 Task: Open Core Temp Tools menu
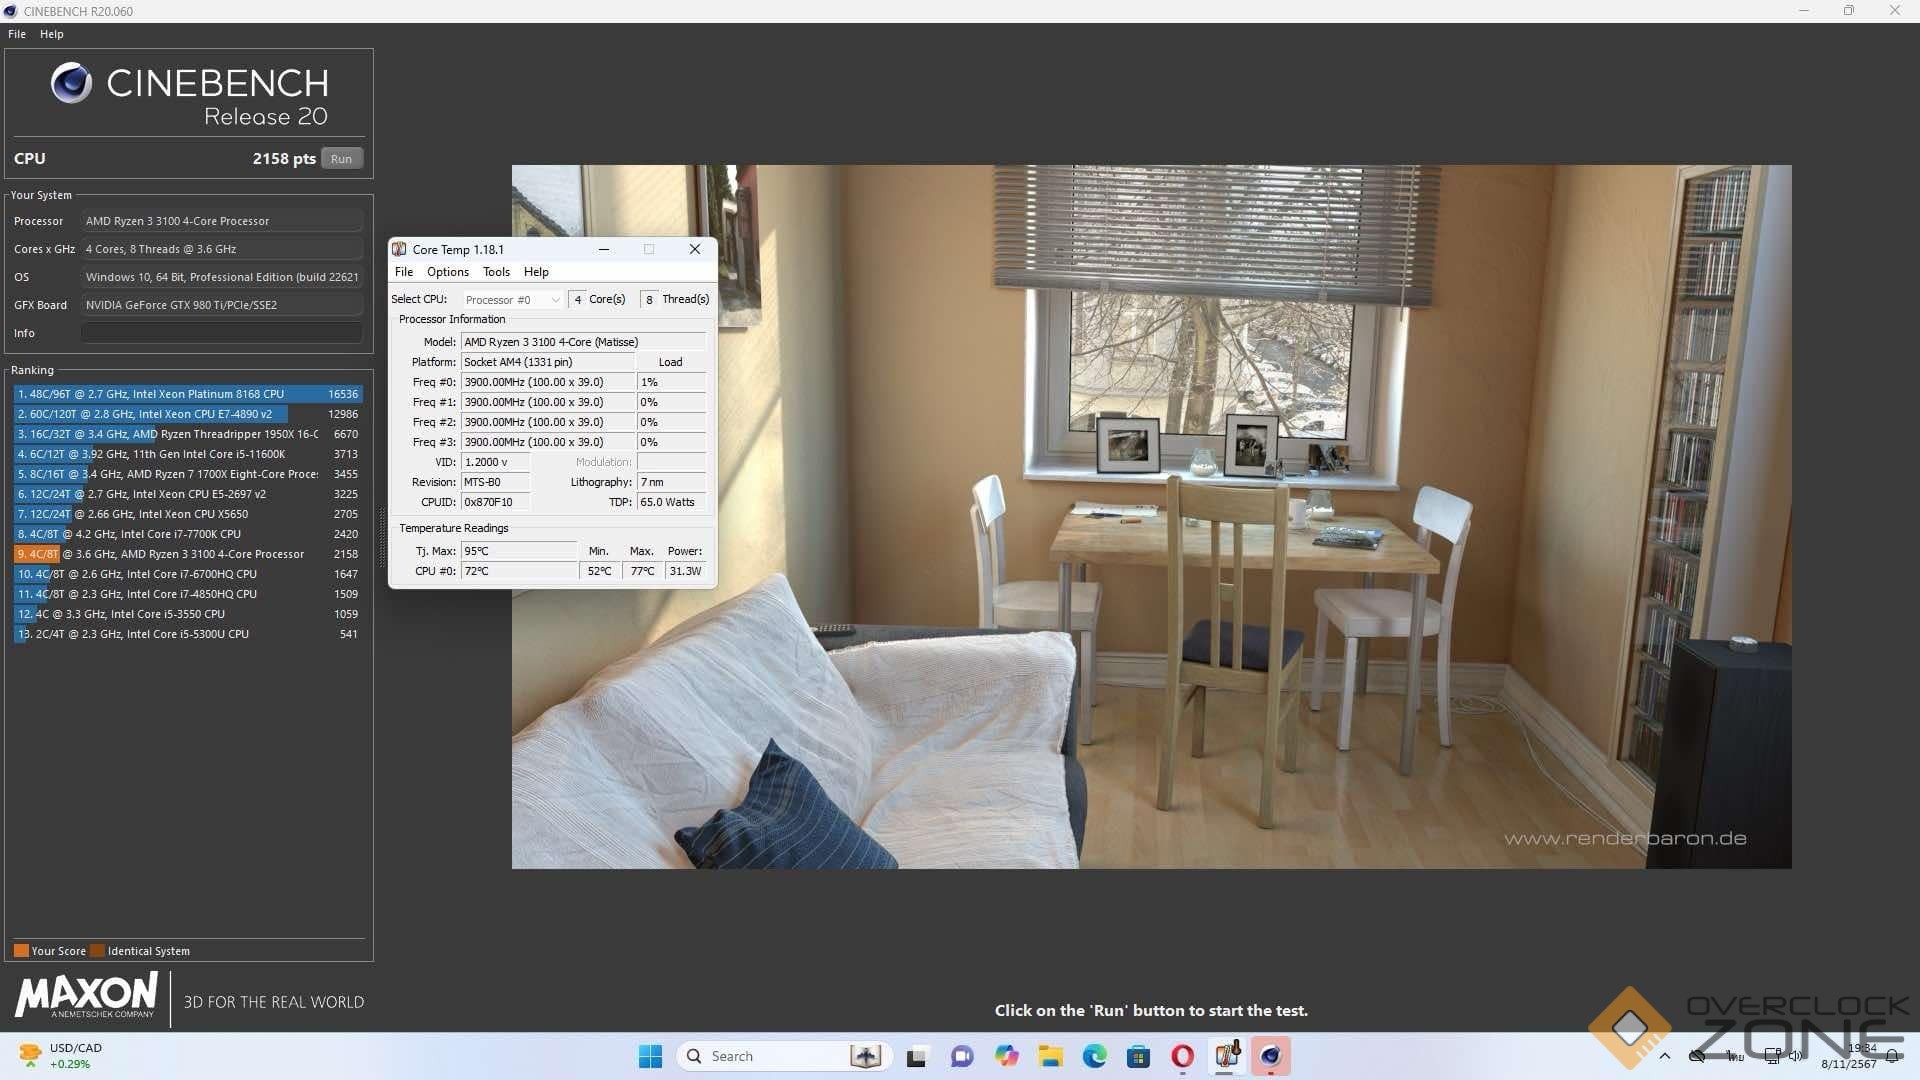tap(496, 272)
